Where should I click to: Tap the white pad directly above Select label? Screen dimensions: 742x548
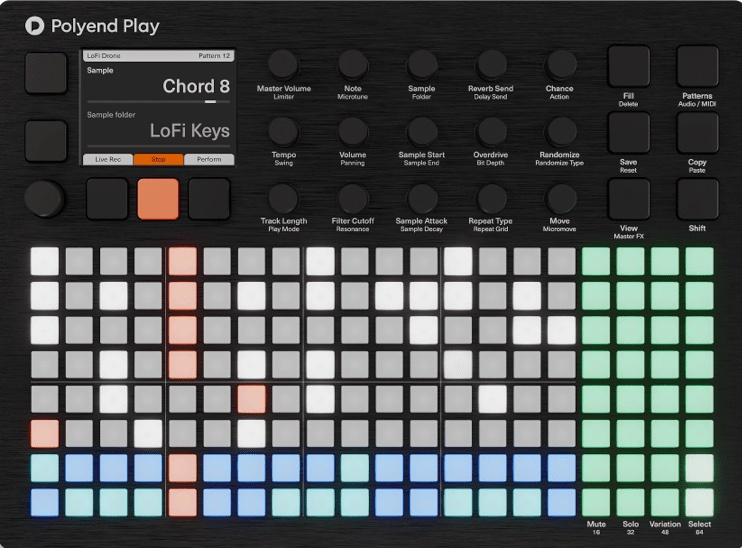[x=699, y=502]
